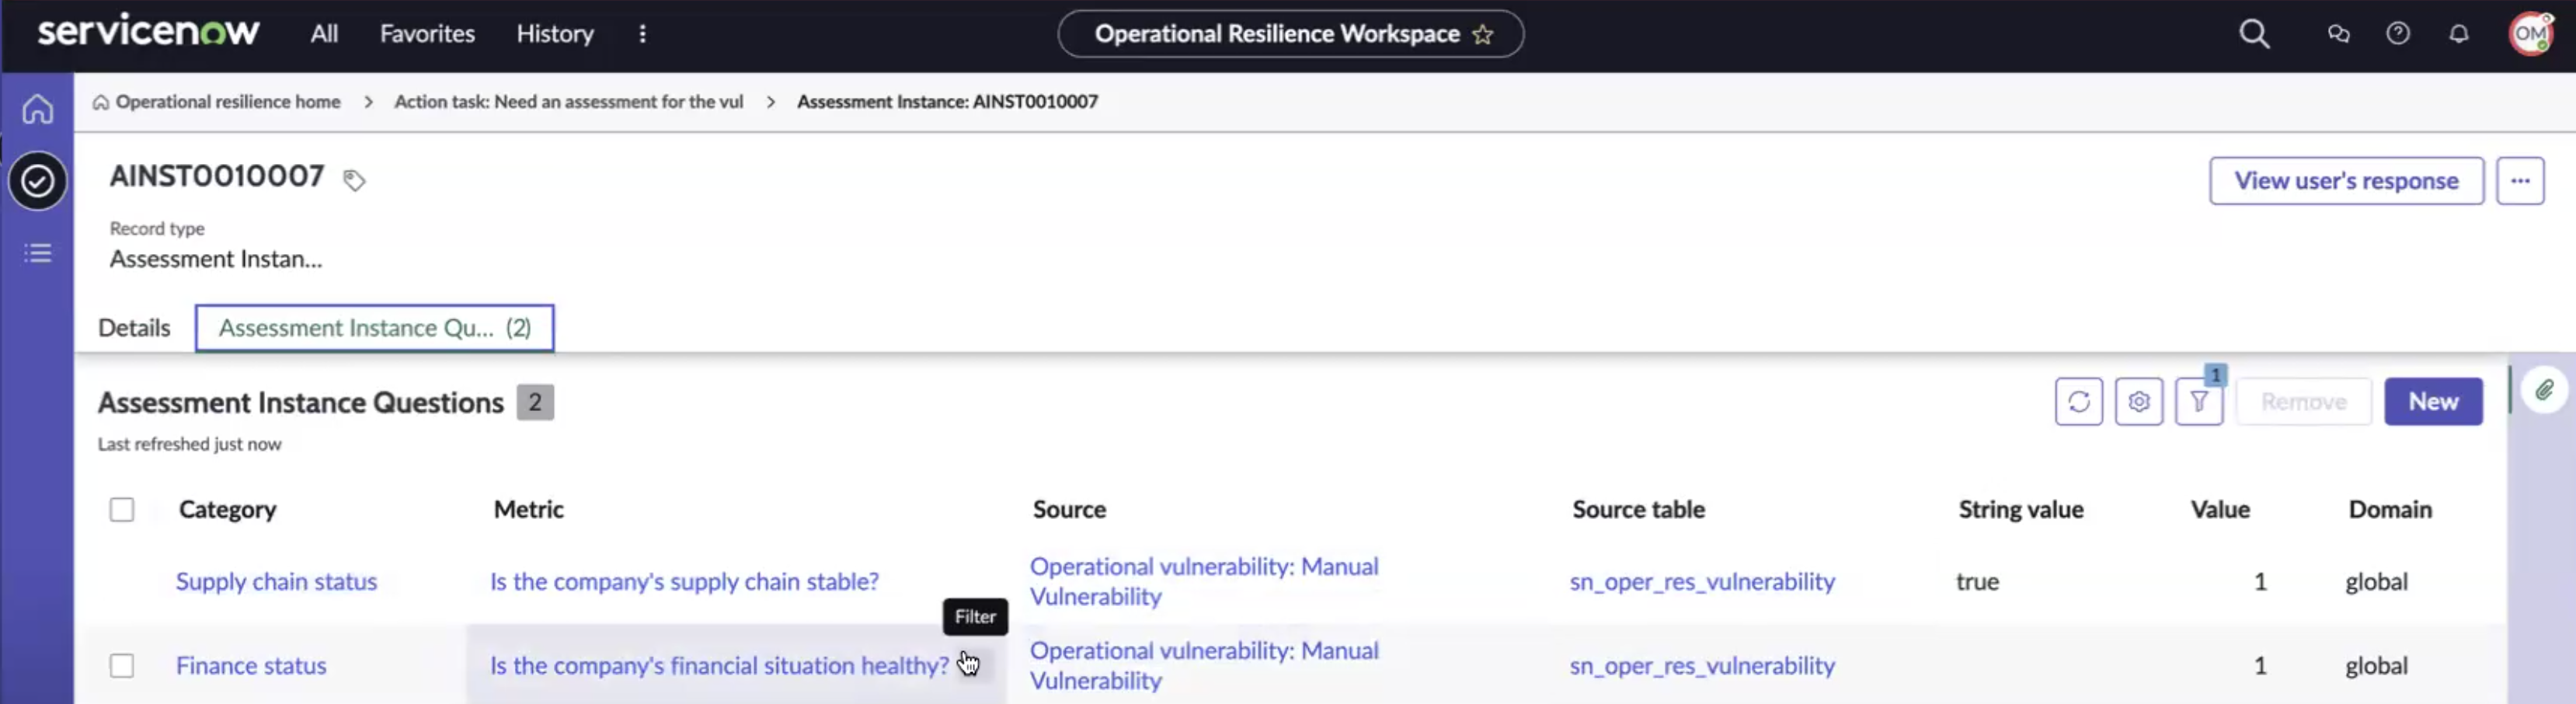Open sn_oper_res_vulnerability in Finance status row
This screenshot has height=704, width=2576.
tap(1702, 666)
